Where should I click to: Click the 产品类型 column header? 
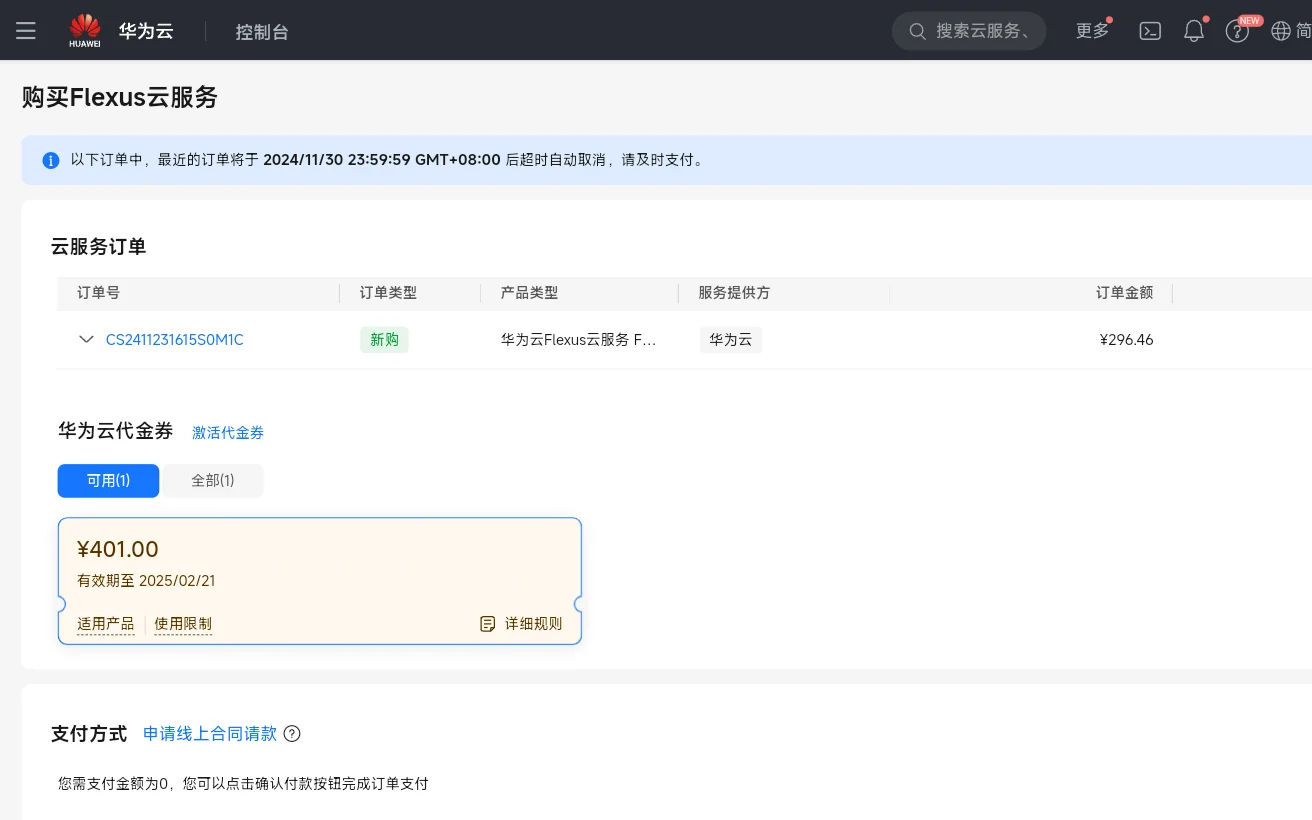(530, 293)
